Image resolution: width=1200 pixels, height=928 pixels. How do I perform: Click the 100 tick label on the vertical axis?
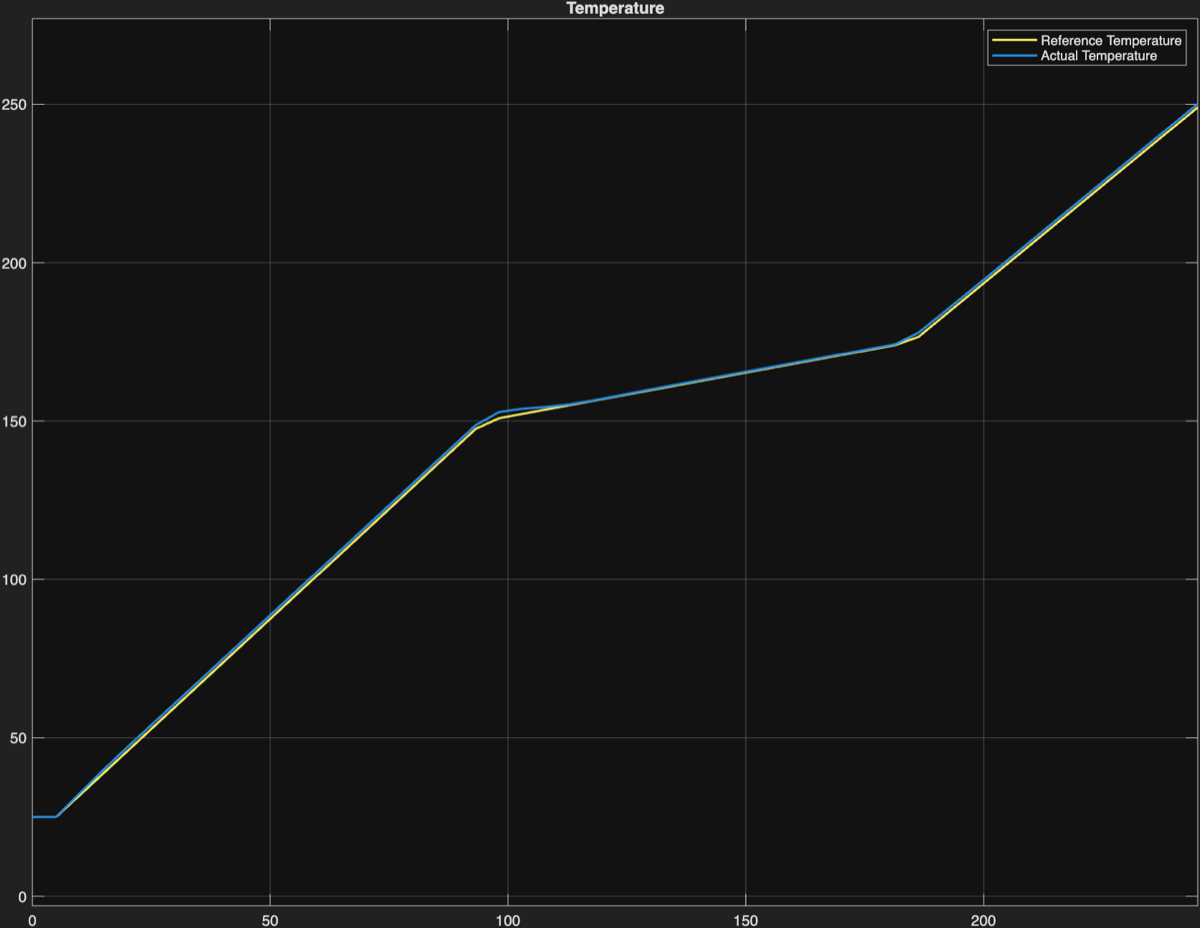click(15, 579)
